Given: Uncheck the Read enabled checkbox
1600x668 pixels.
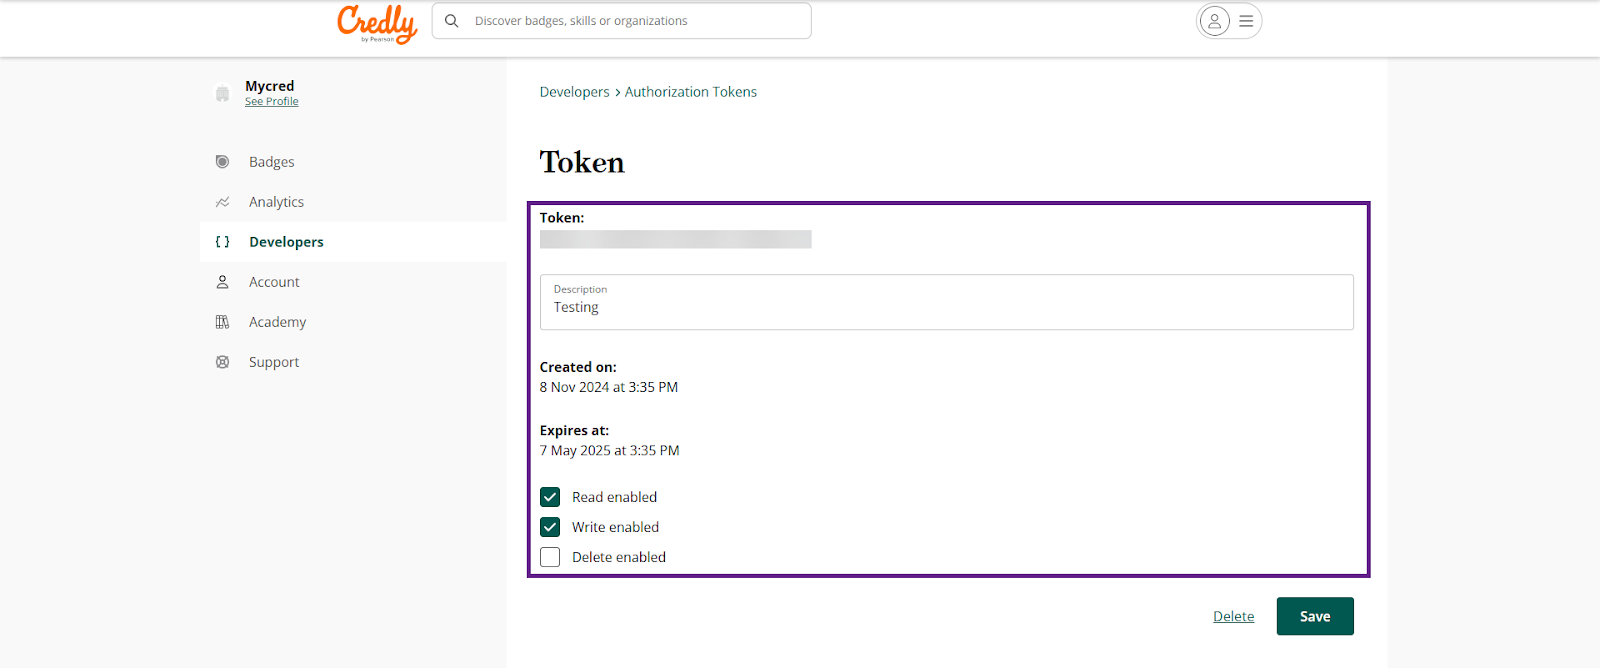Looking at the screenshot, I should 550,497.
